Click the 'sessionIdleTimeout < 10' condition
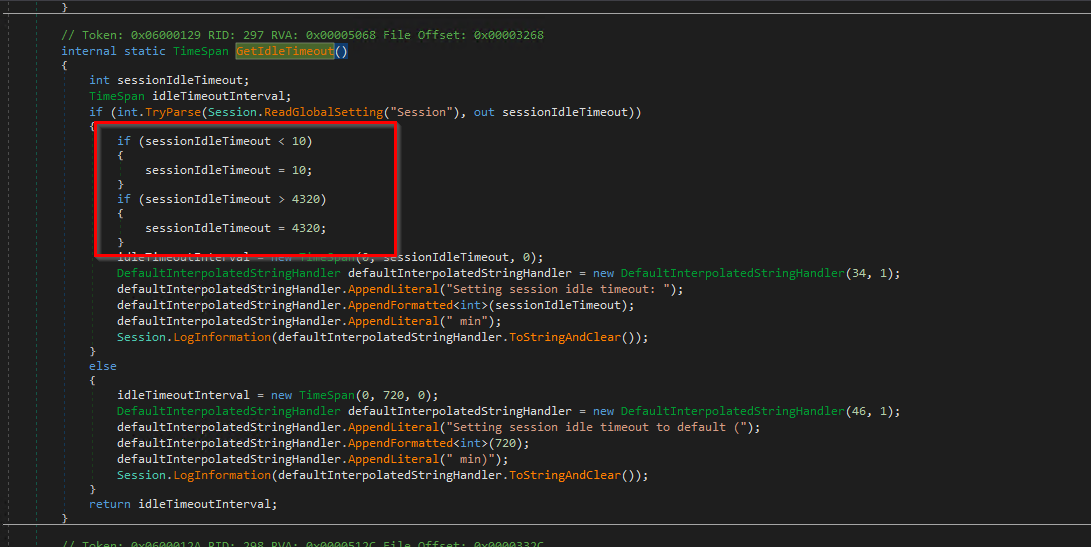The height and width of the screenshot is (547, 1091). (225, 141)
